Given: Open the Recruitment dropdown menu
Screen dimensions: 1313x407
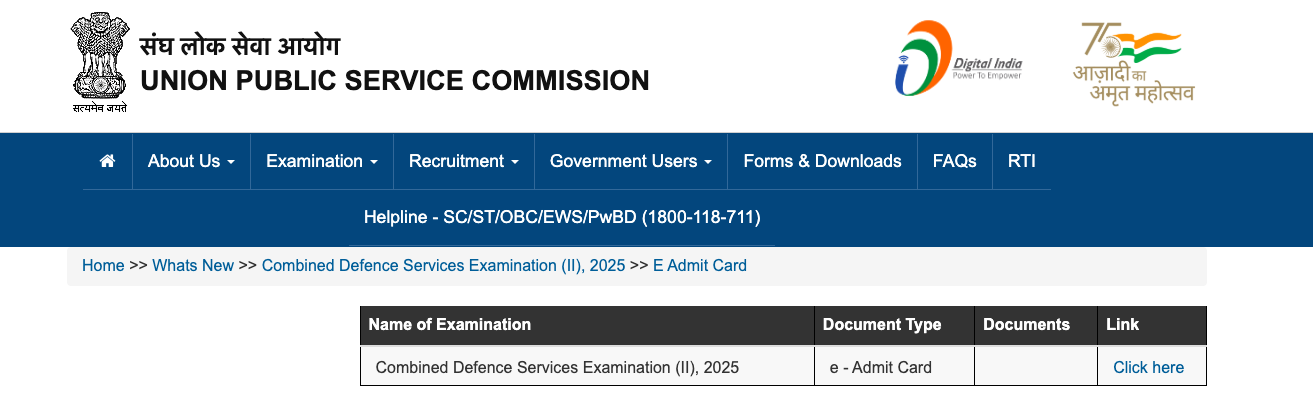Looking at the screenshot, I should coord(464,161).
